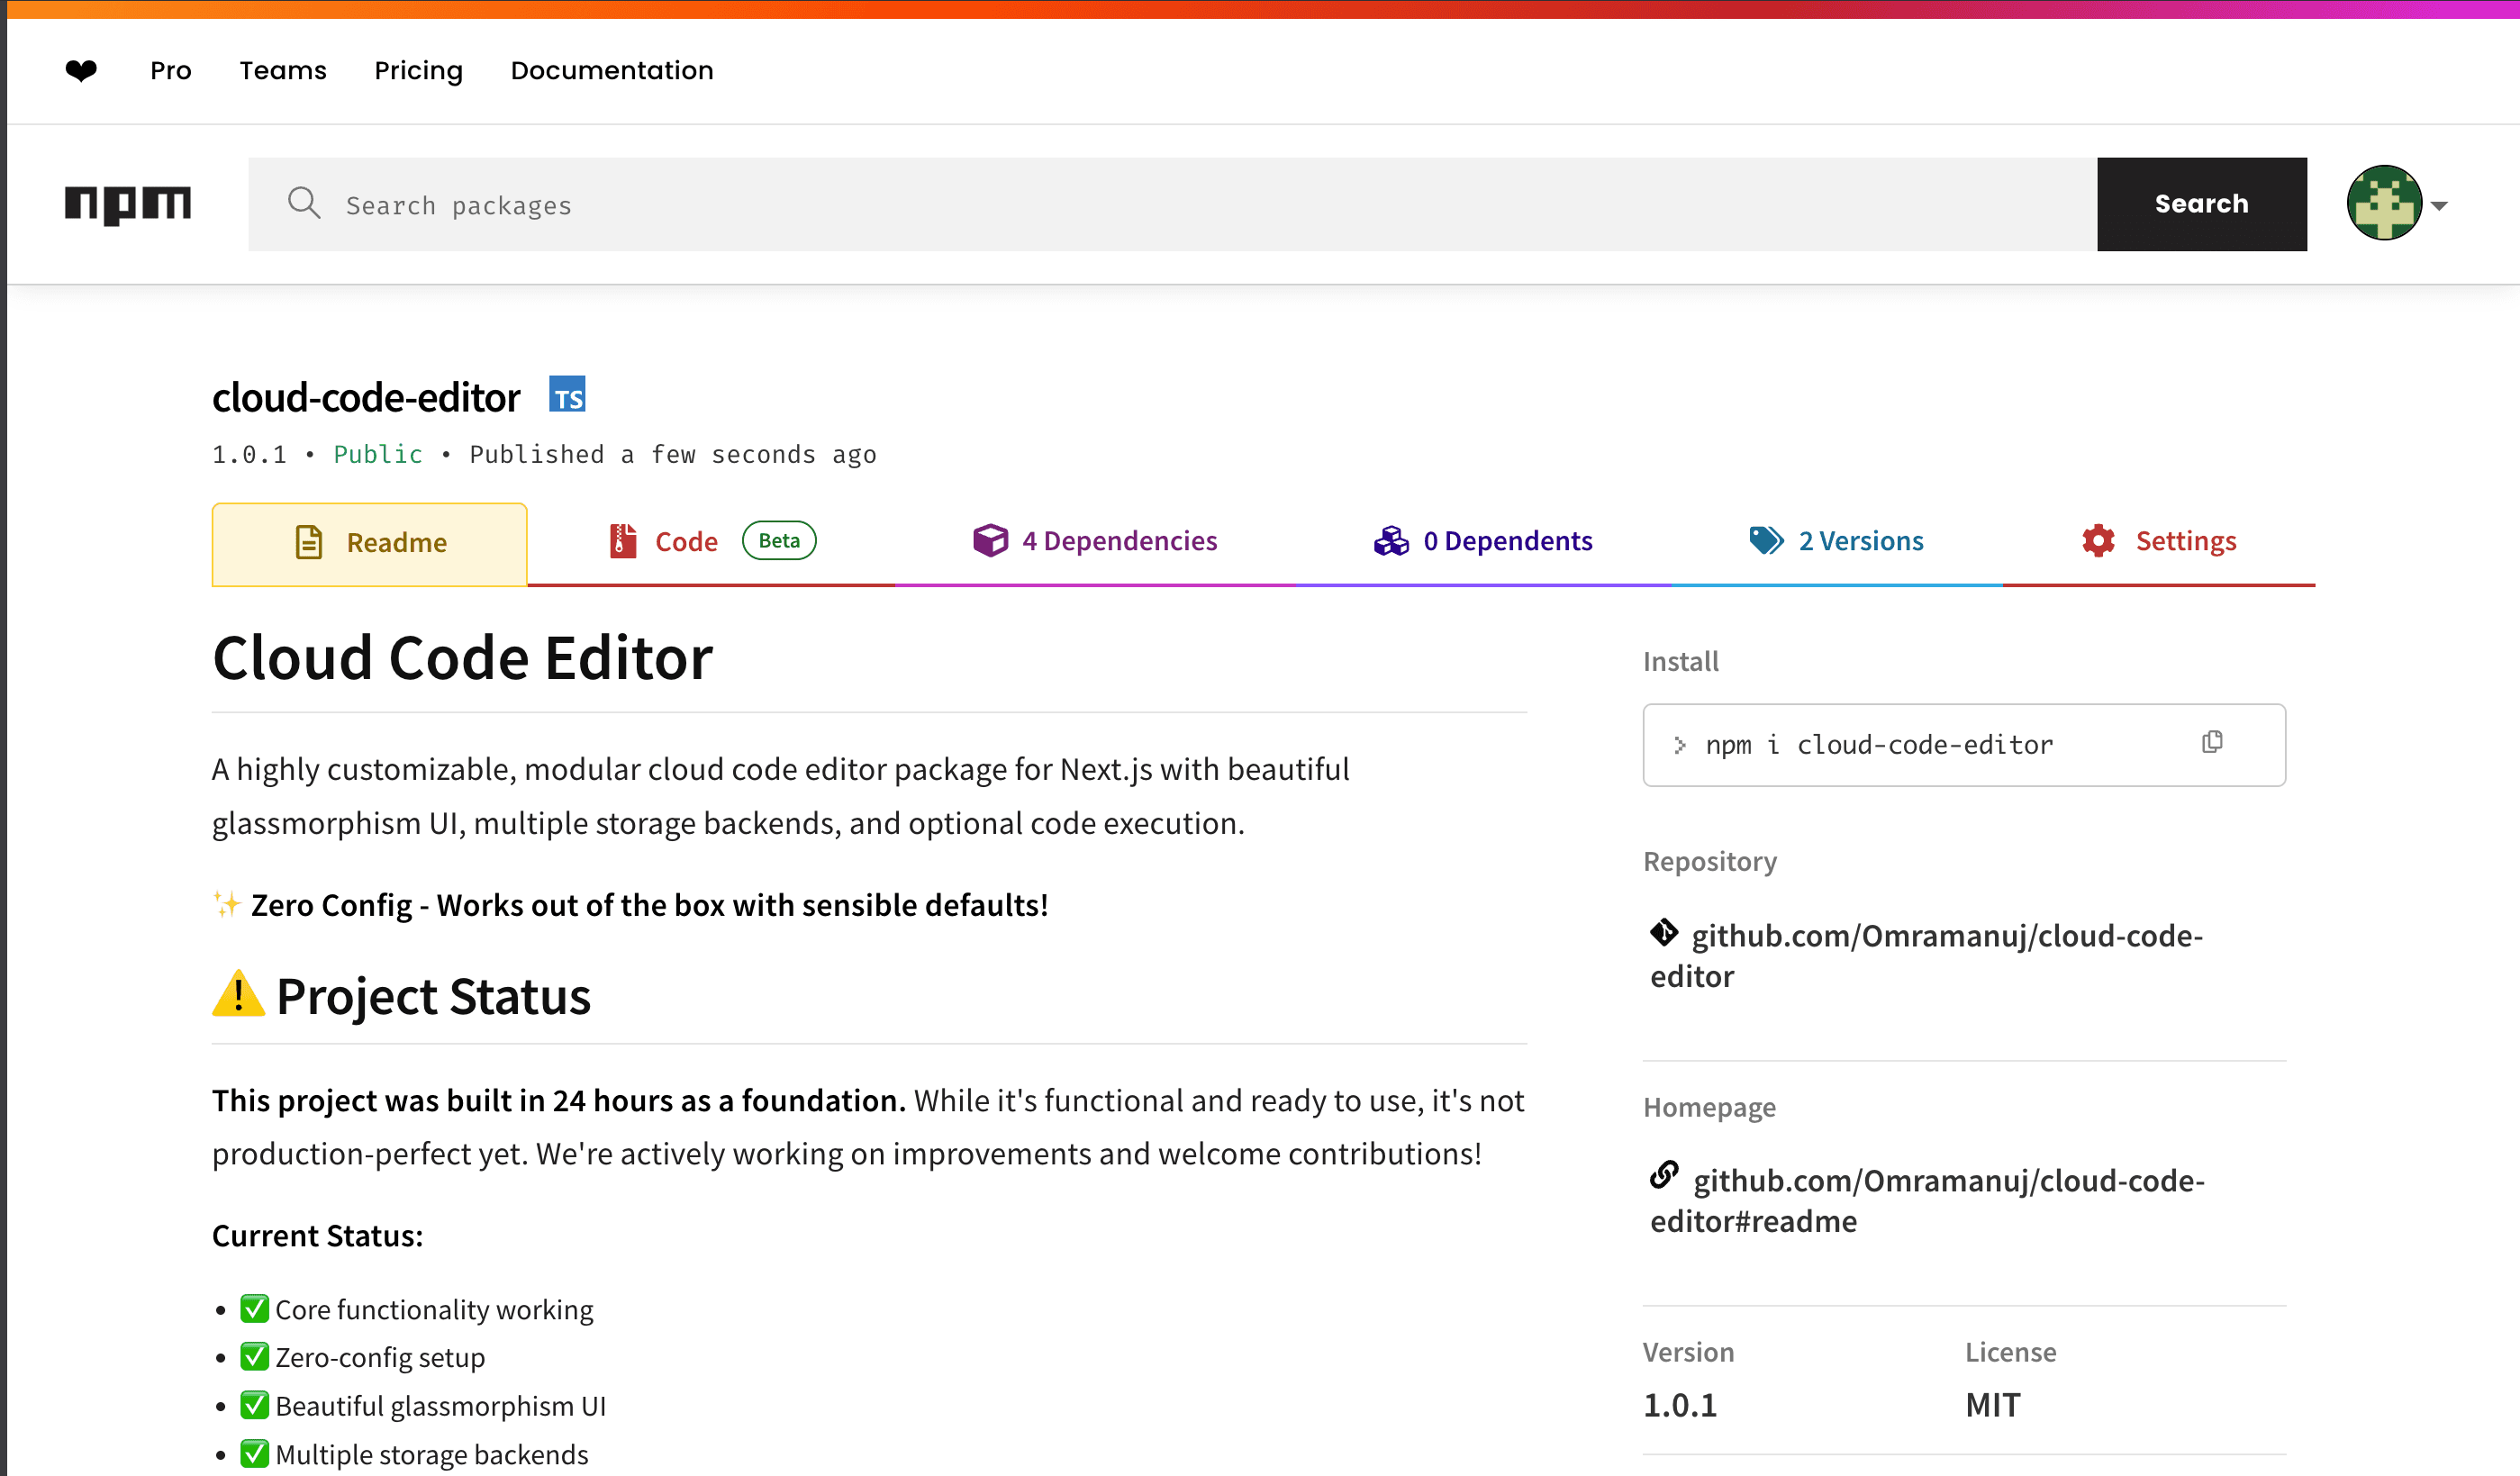This screenshot has height=1476, width=2520.
Task: Copy the npm install command
Action: click(x=2213, y=741)
